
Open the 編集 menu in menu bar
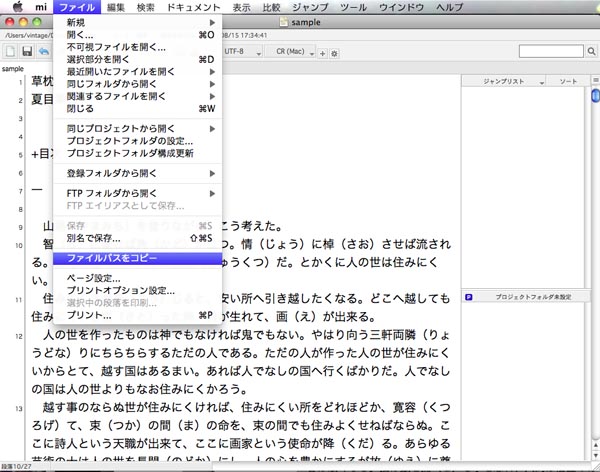(116, 7)
